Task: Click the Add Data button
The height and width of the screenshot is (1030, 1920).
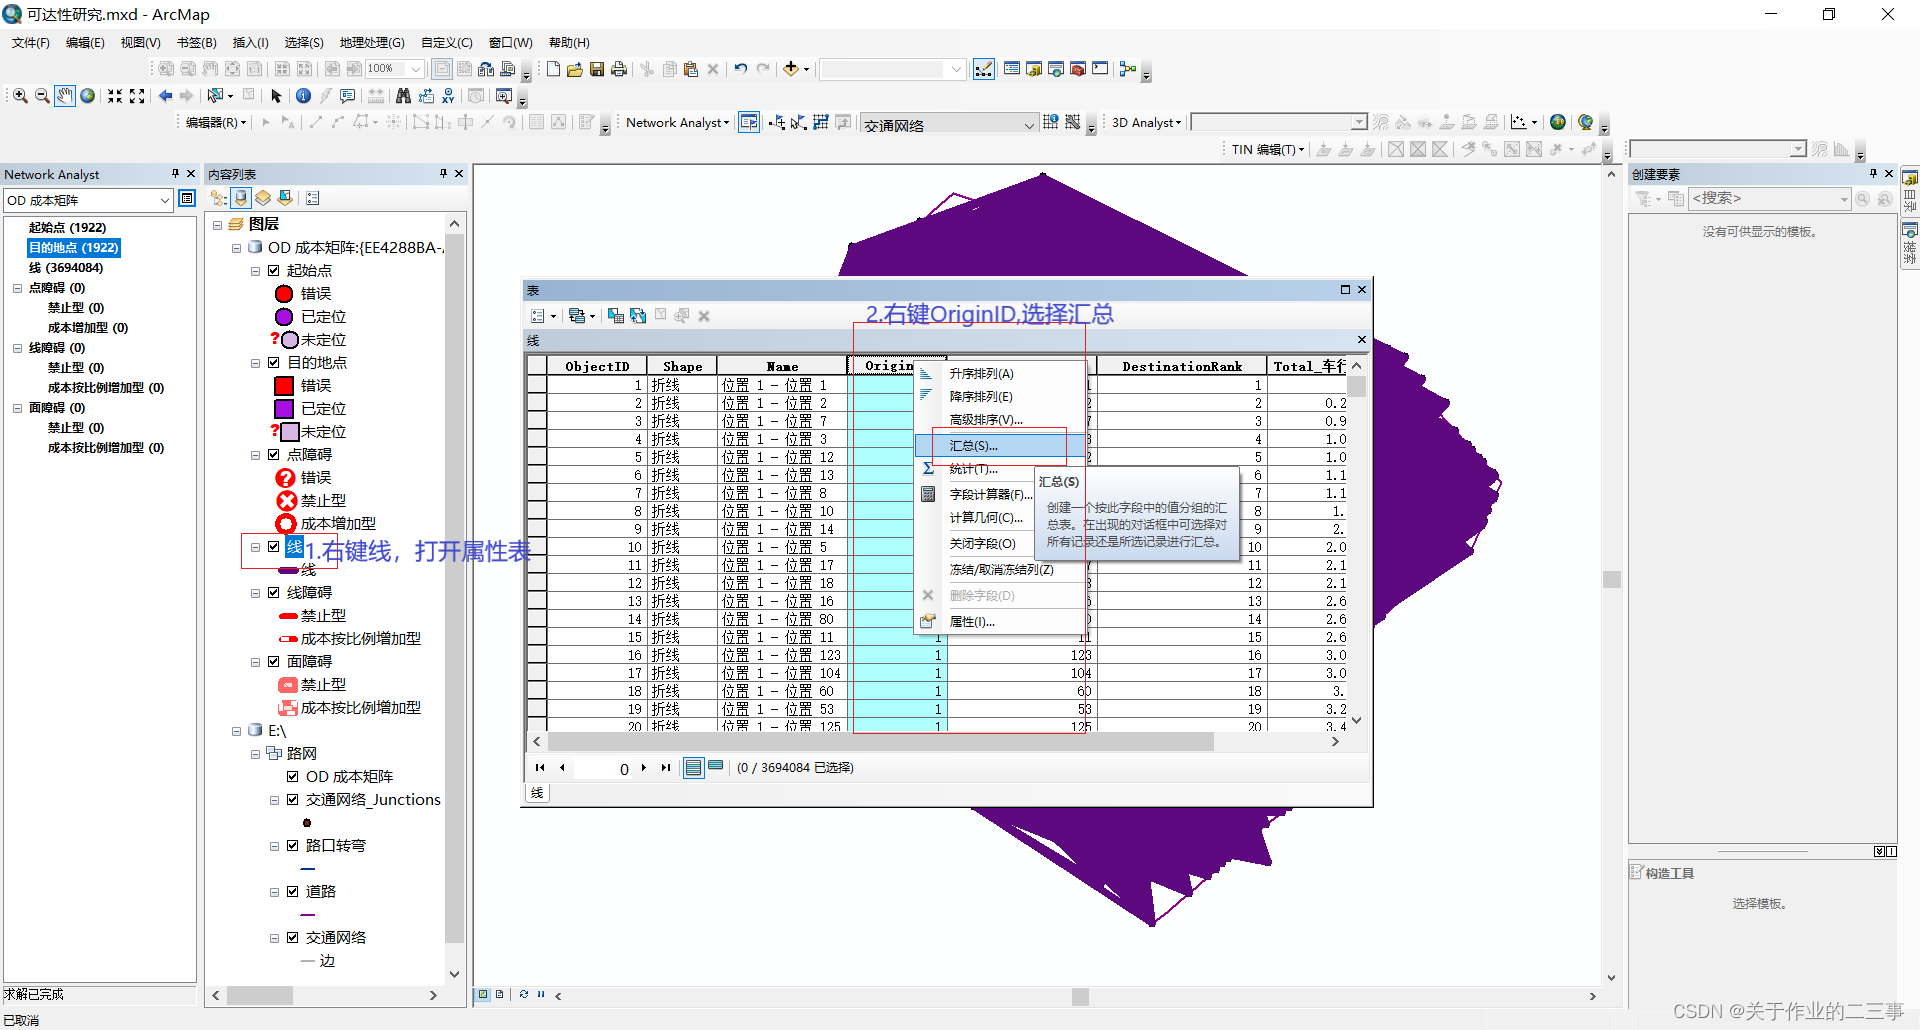Action: pos(791,69)
